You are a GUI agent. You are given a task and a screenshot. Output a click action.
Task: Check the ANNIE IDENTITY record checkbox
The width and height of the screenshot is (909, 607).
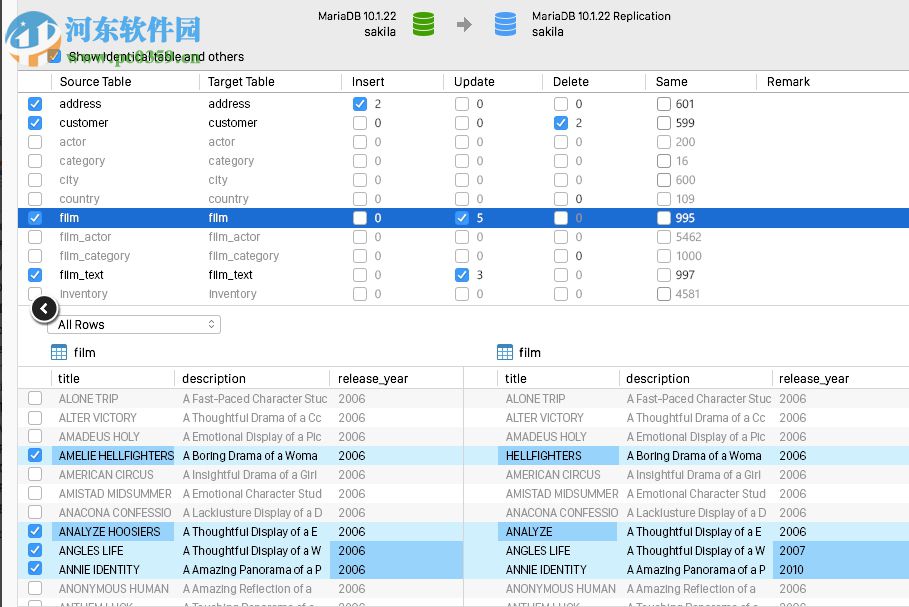tap(36, 569)
